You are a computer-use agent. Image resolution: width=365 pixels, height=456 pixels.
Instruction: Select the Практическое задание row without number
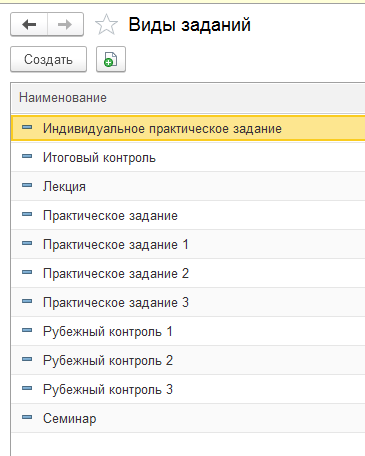[188, 215]
